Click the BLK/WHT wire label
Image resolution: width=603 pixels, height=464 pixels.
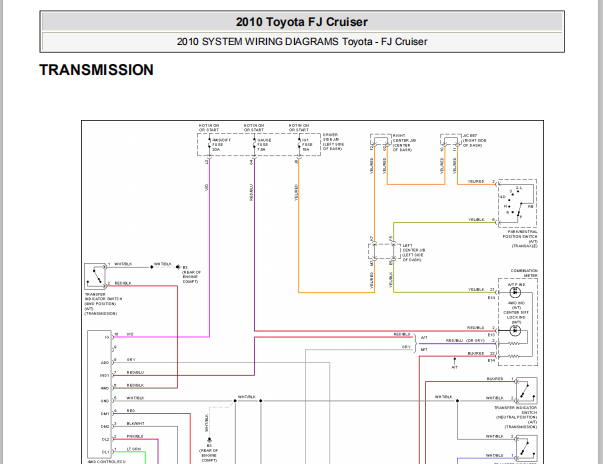coord(136,424)
